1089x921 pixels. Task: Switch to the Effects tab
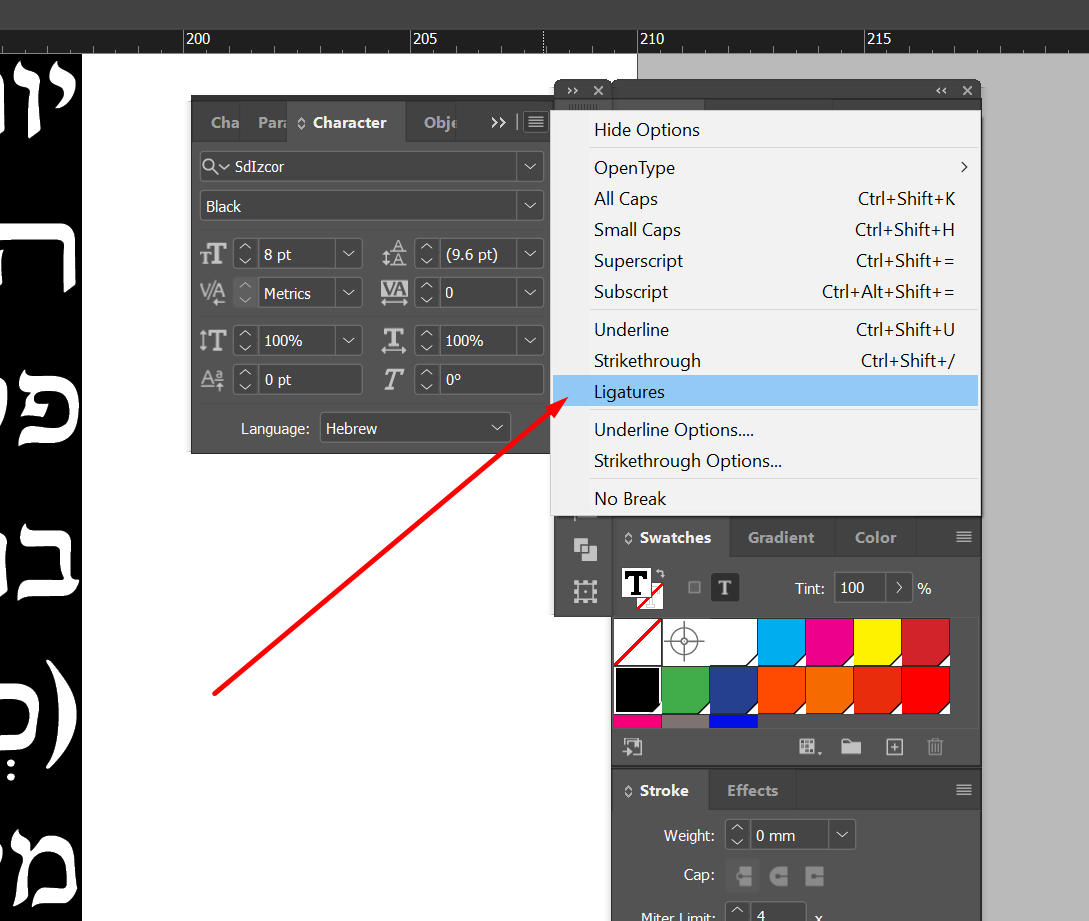tap(752, 790)
